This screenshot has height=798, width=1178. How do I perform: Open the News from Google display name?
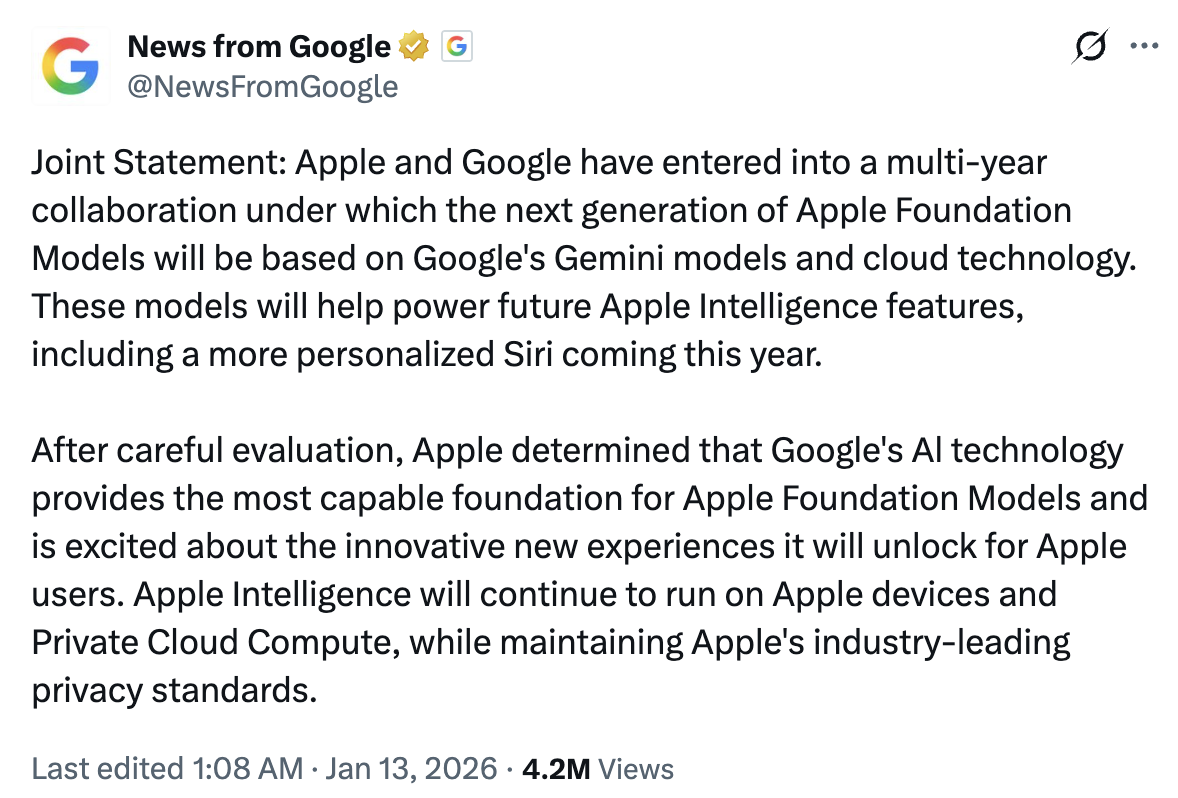click(x=258, y=46)
